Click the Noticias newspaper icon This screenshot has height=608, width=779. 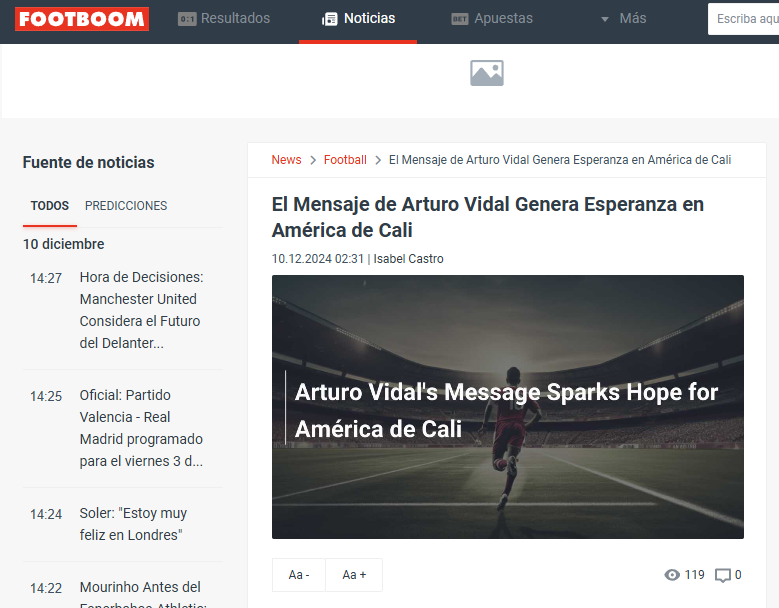point(329,19)
